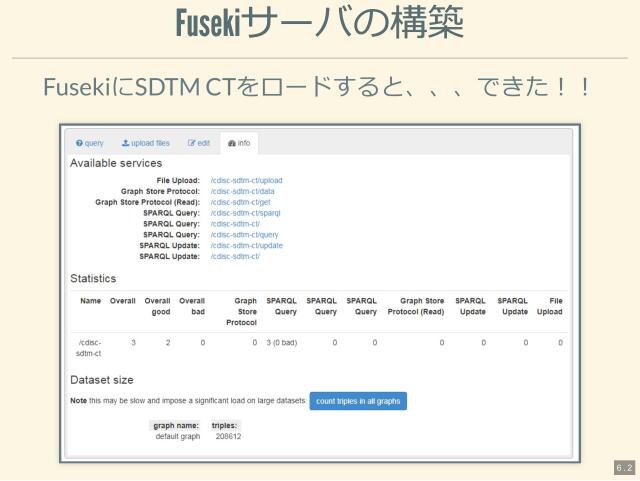Click the dashboard icon on the info tab
This screenshot has height=481, width=640.
(232, 144)
